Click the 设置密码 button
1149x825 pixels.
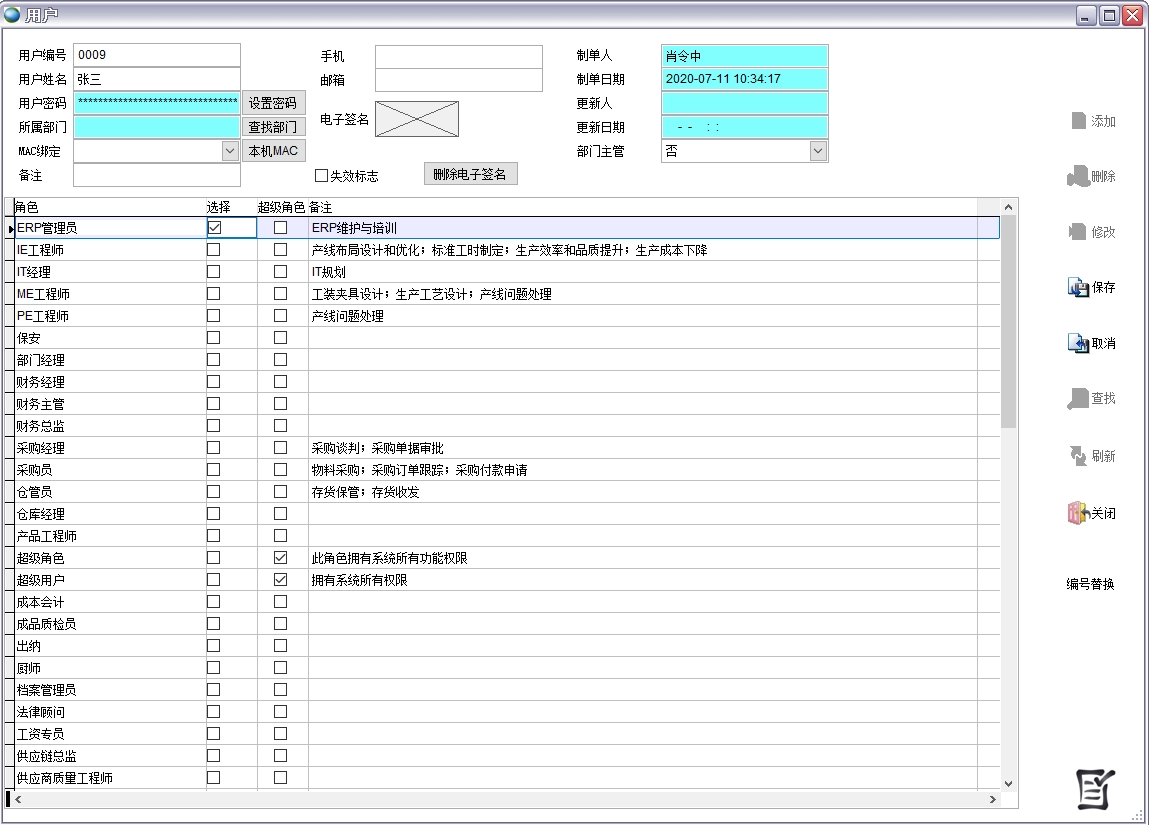[x=272, y=103]
